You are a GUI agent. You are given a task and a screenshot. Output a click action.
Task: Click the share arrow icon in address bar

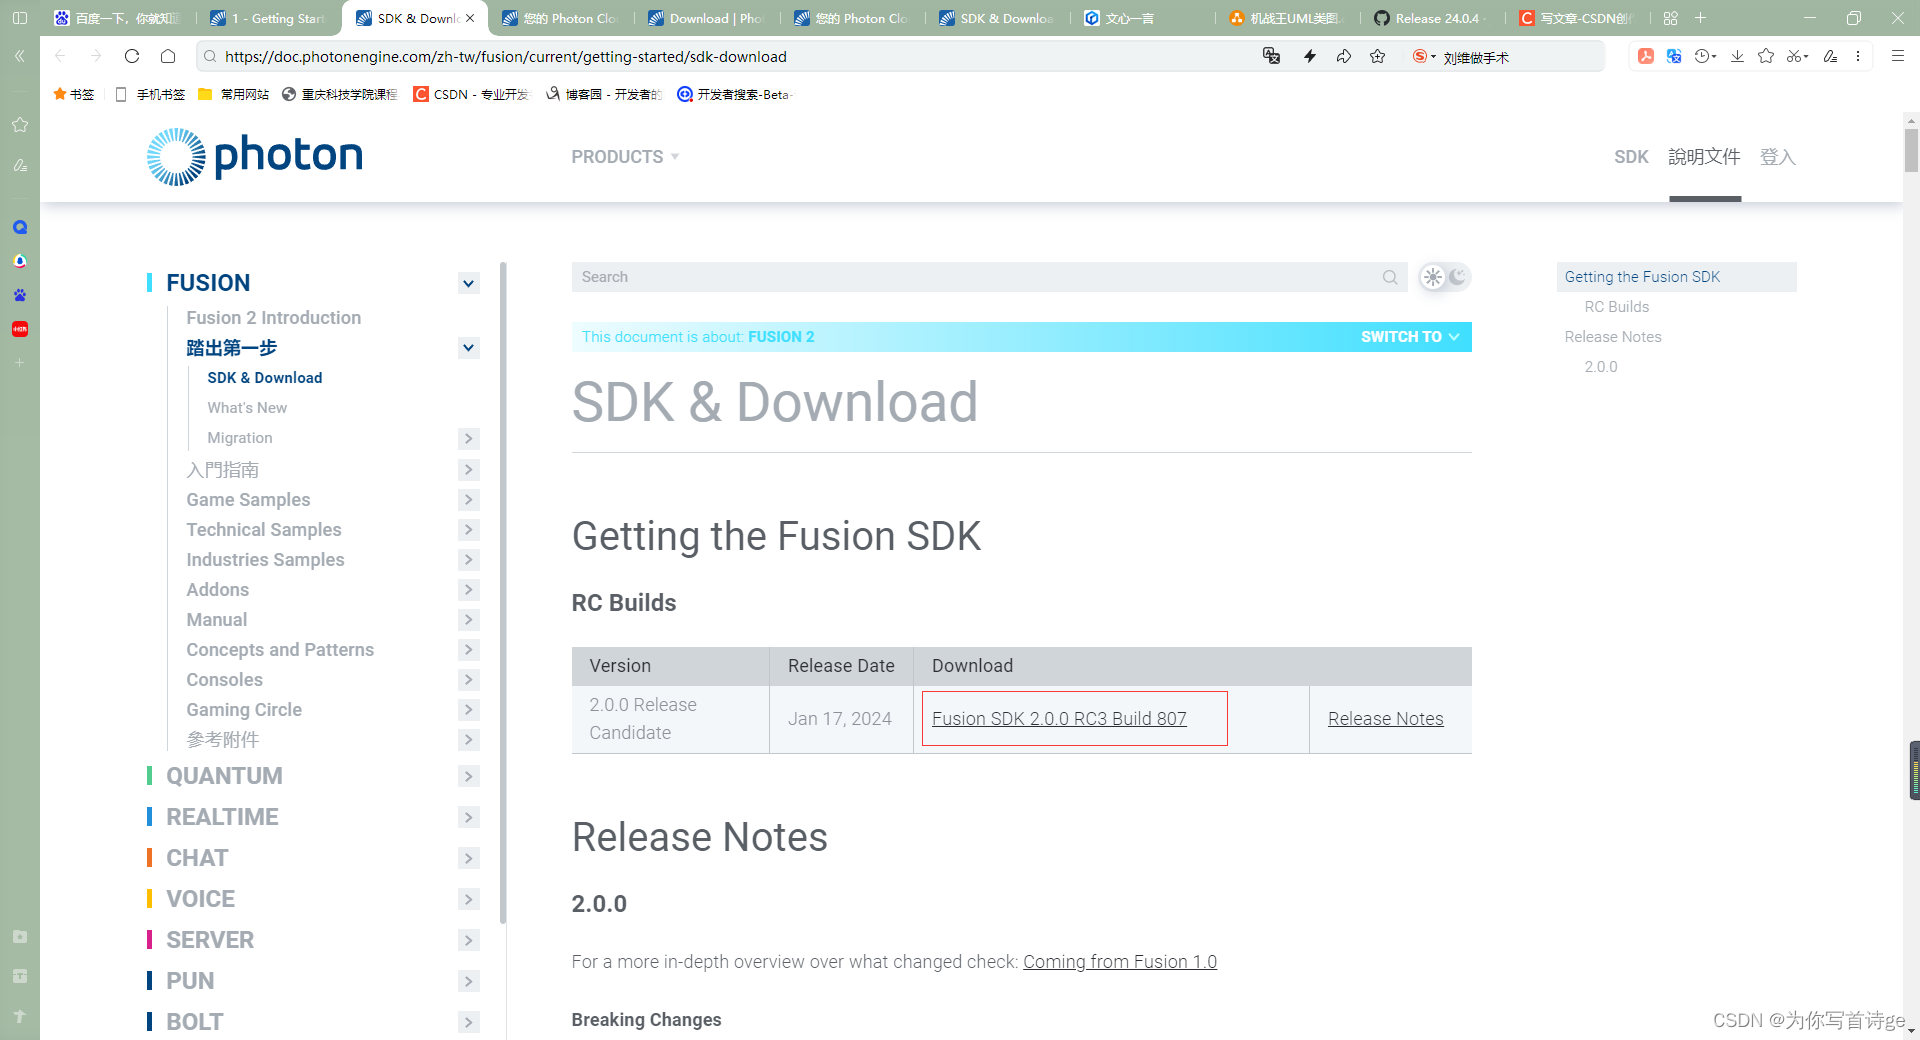1344,56
